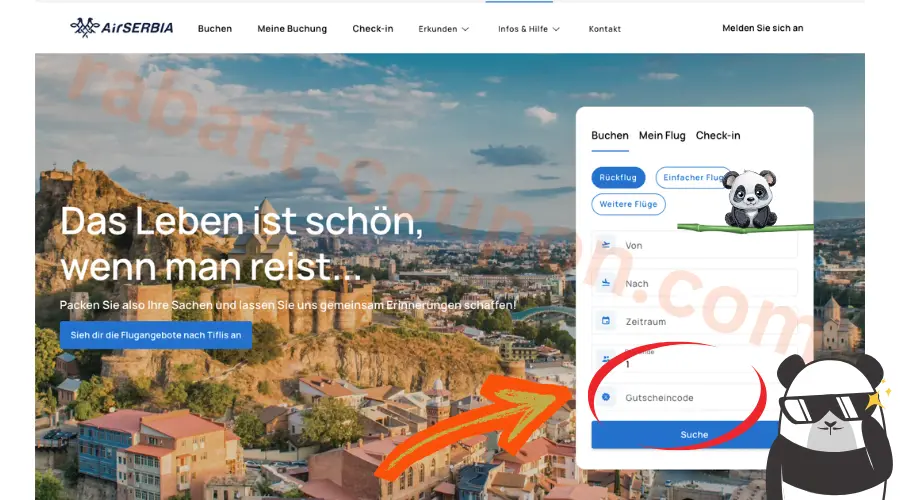Switch to the Check-in tab in widget

[717, 135]
